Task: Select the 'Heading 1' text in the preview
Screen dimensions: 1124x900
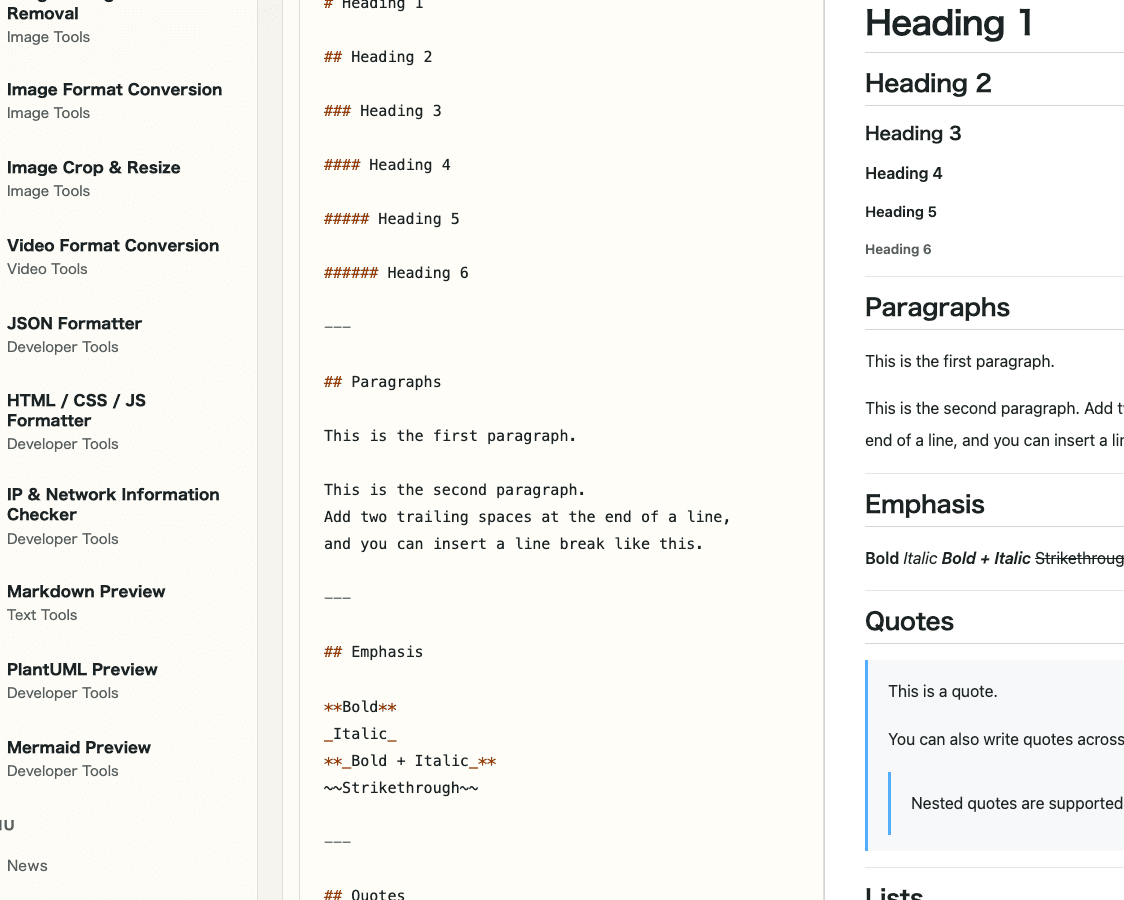Action: tap(947, 23)
